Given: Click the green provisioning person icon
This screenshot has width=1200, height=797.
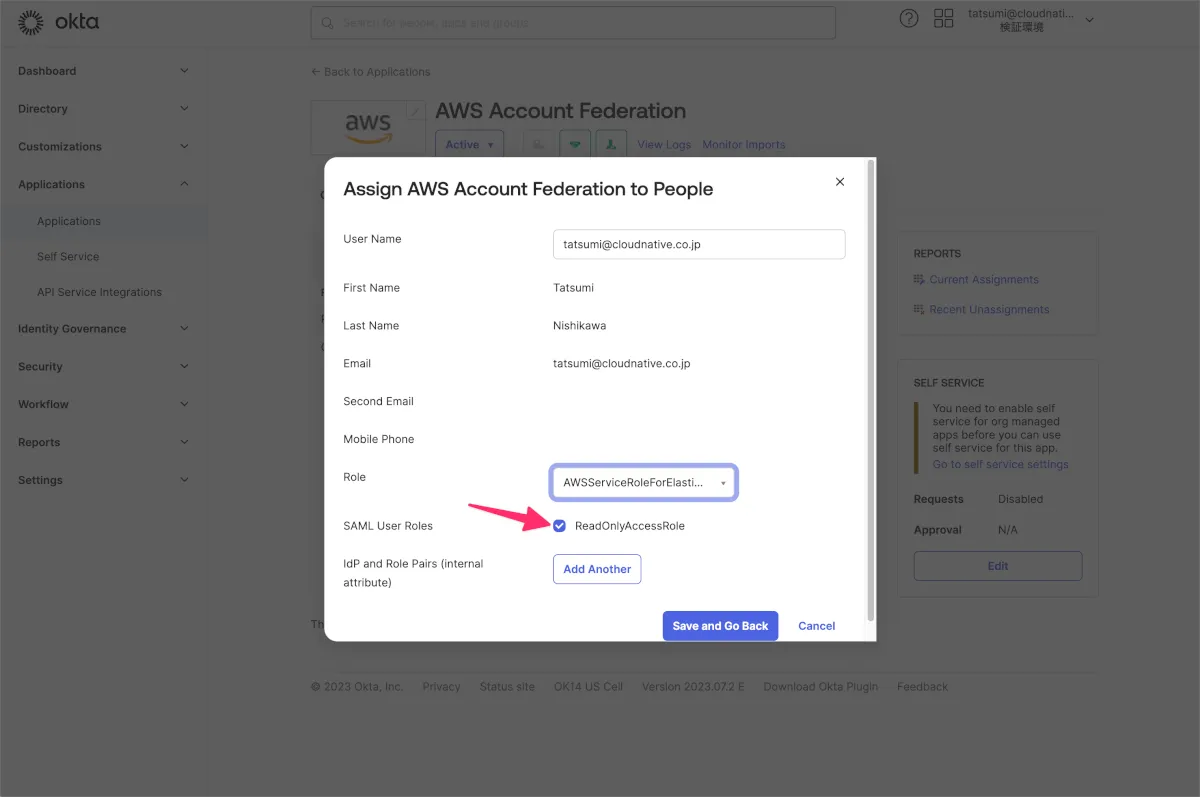Looking at the screenshot, I should pos(611,144).
